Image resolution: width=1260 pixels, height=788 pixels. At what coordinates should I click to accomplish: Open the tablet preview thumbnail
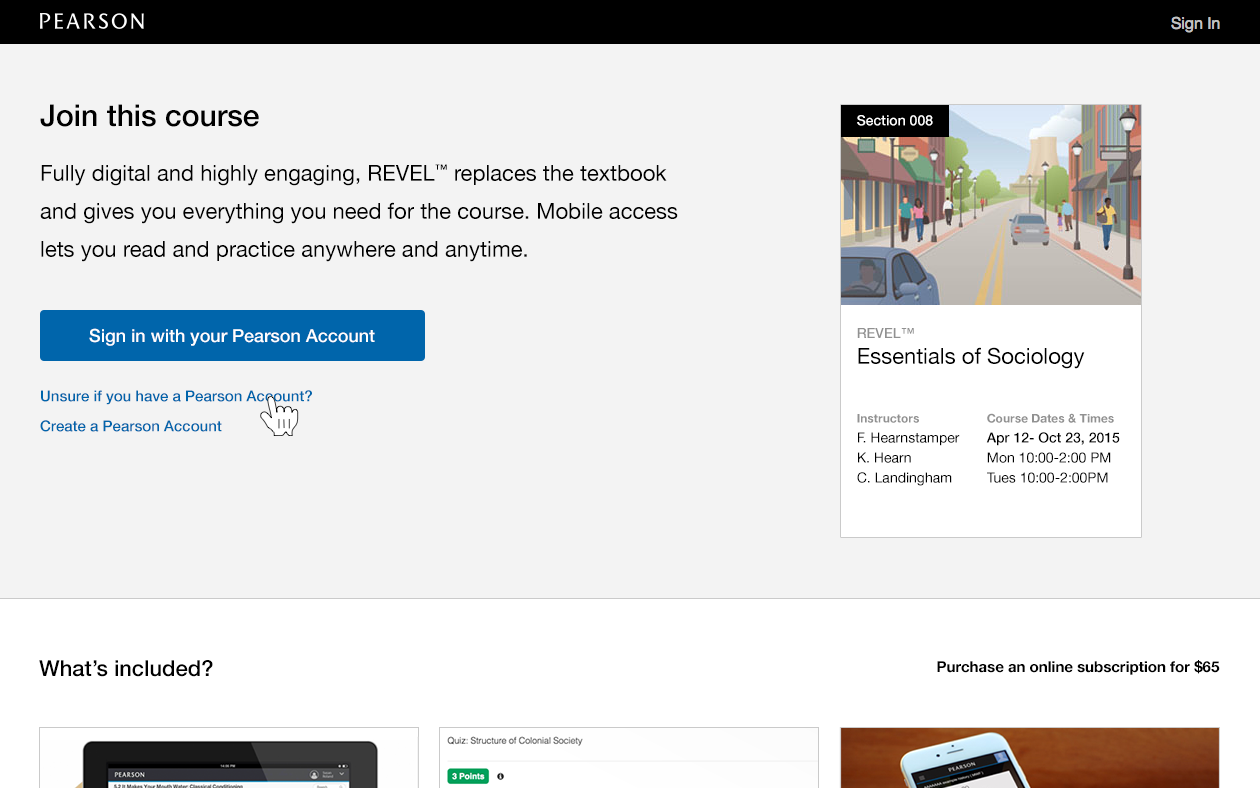tap(229, 758)
